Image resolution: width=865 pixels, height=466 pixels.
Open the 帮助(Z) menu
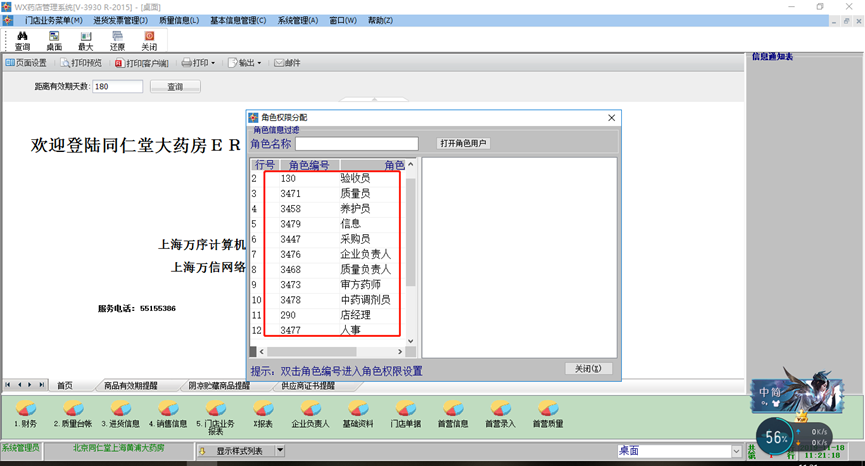380,20
